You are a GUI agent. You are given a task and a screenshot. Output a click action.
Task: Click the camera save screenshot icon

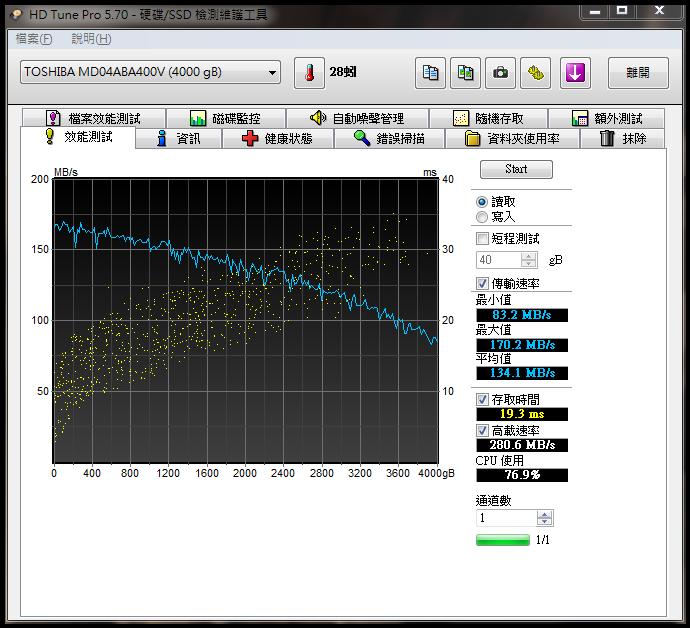[500, 73]
